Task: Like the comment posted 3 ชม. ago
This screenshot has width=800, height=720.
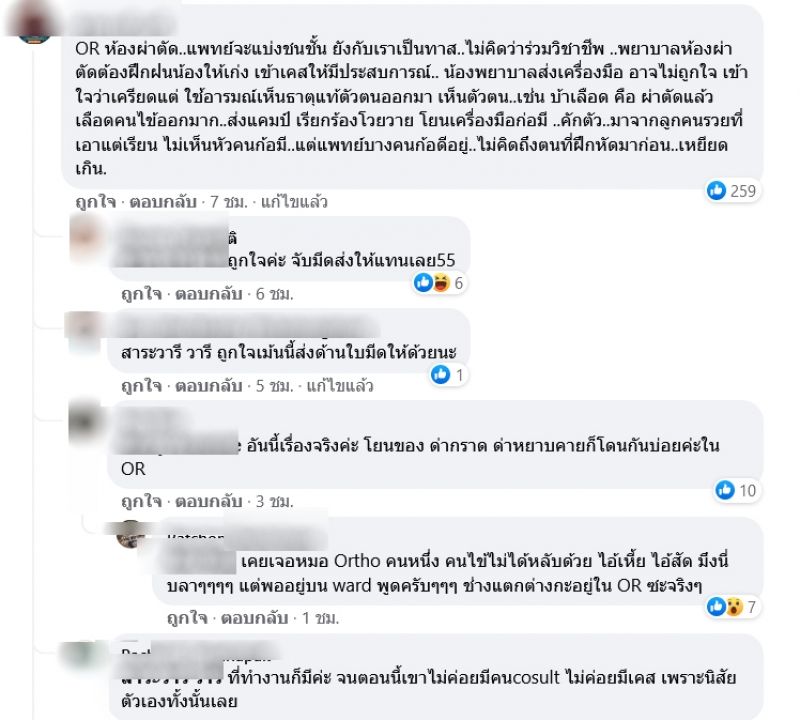Action: (x=141, y=502)
